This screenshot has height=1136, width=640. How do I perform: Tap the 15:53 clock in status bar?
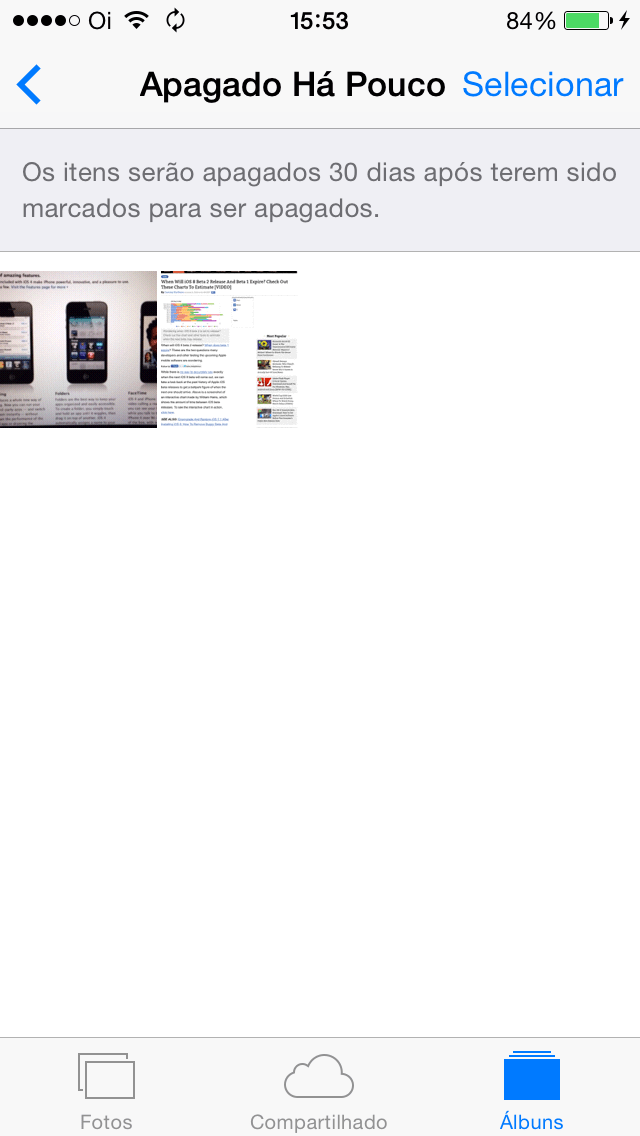tap(320, 21)
